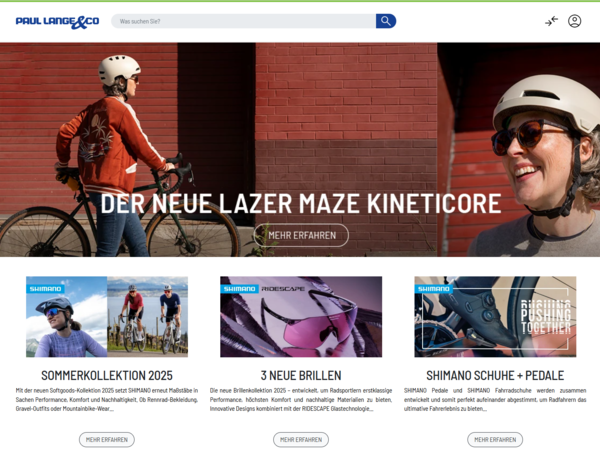
Task: Click 'Mehr erfahren' under Sommerkollektion 2025
Action: click(107, 440)
